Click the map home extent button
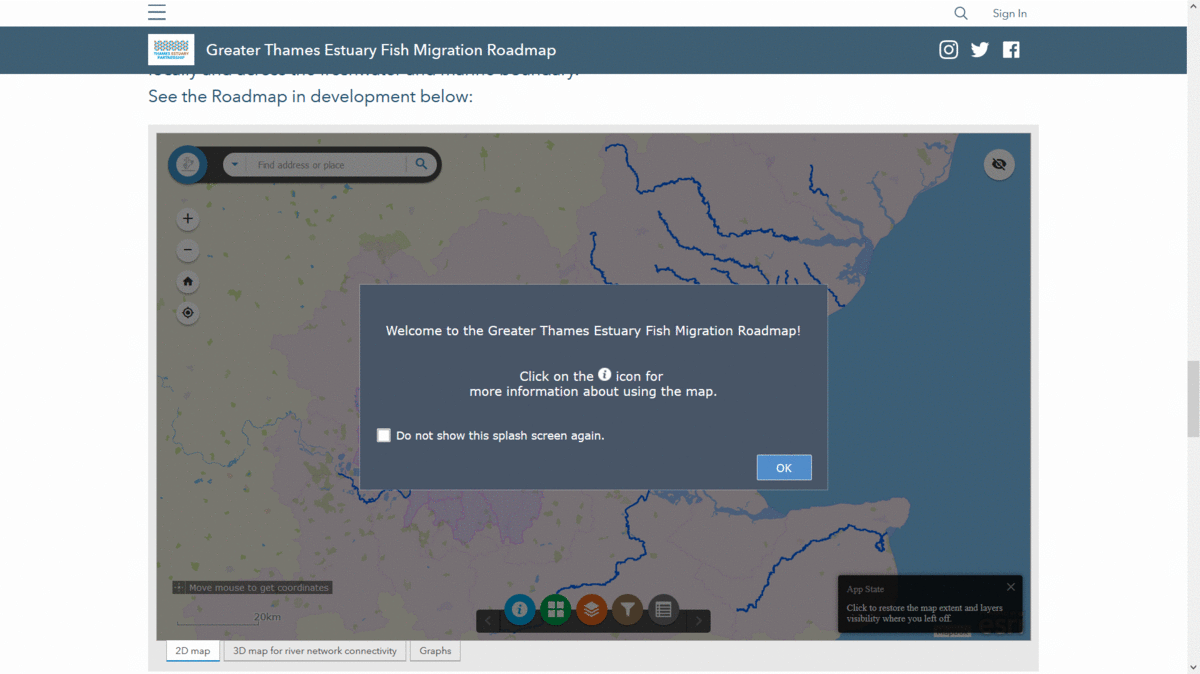The width and height of the screenshot is (1200, 674). pos(187,282)
